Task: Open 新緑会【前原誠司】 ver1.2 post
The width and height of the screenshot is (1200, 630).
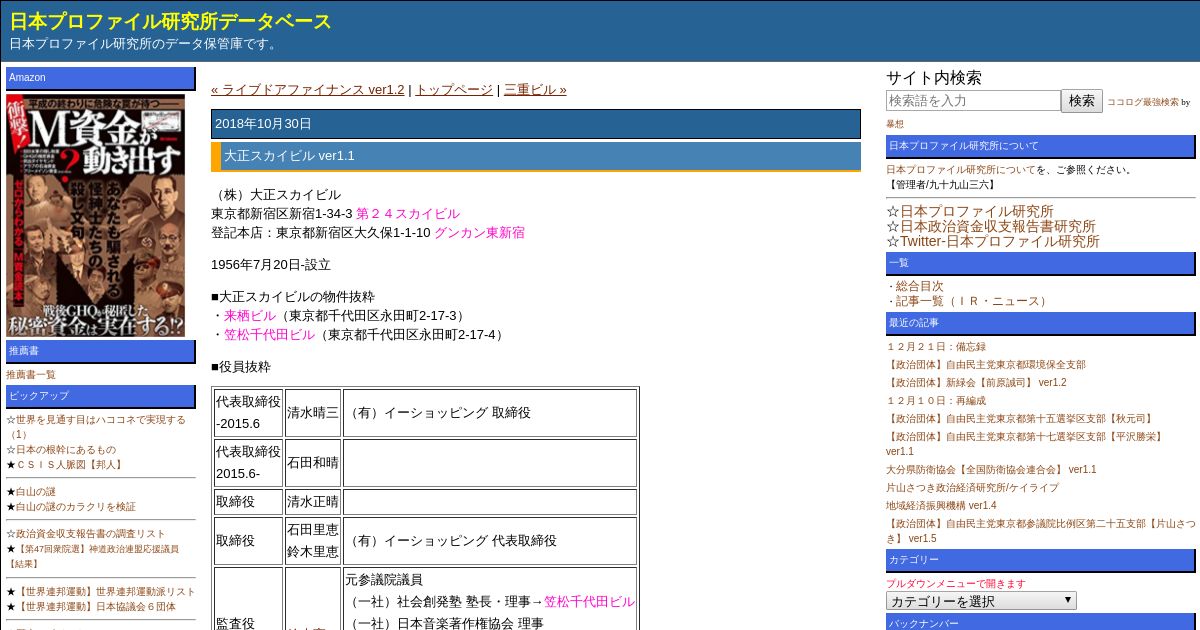Action: pyautogui.click(x=976, y=383)
